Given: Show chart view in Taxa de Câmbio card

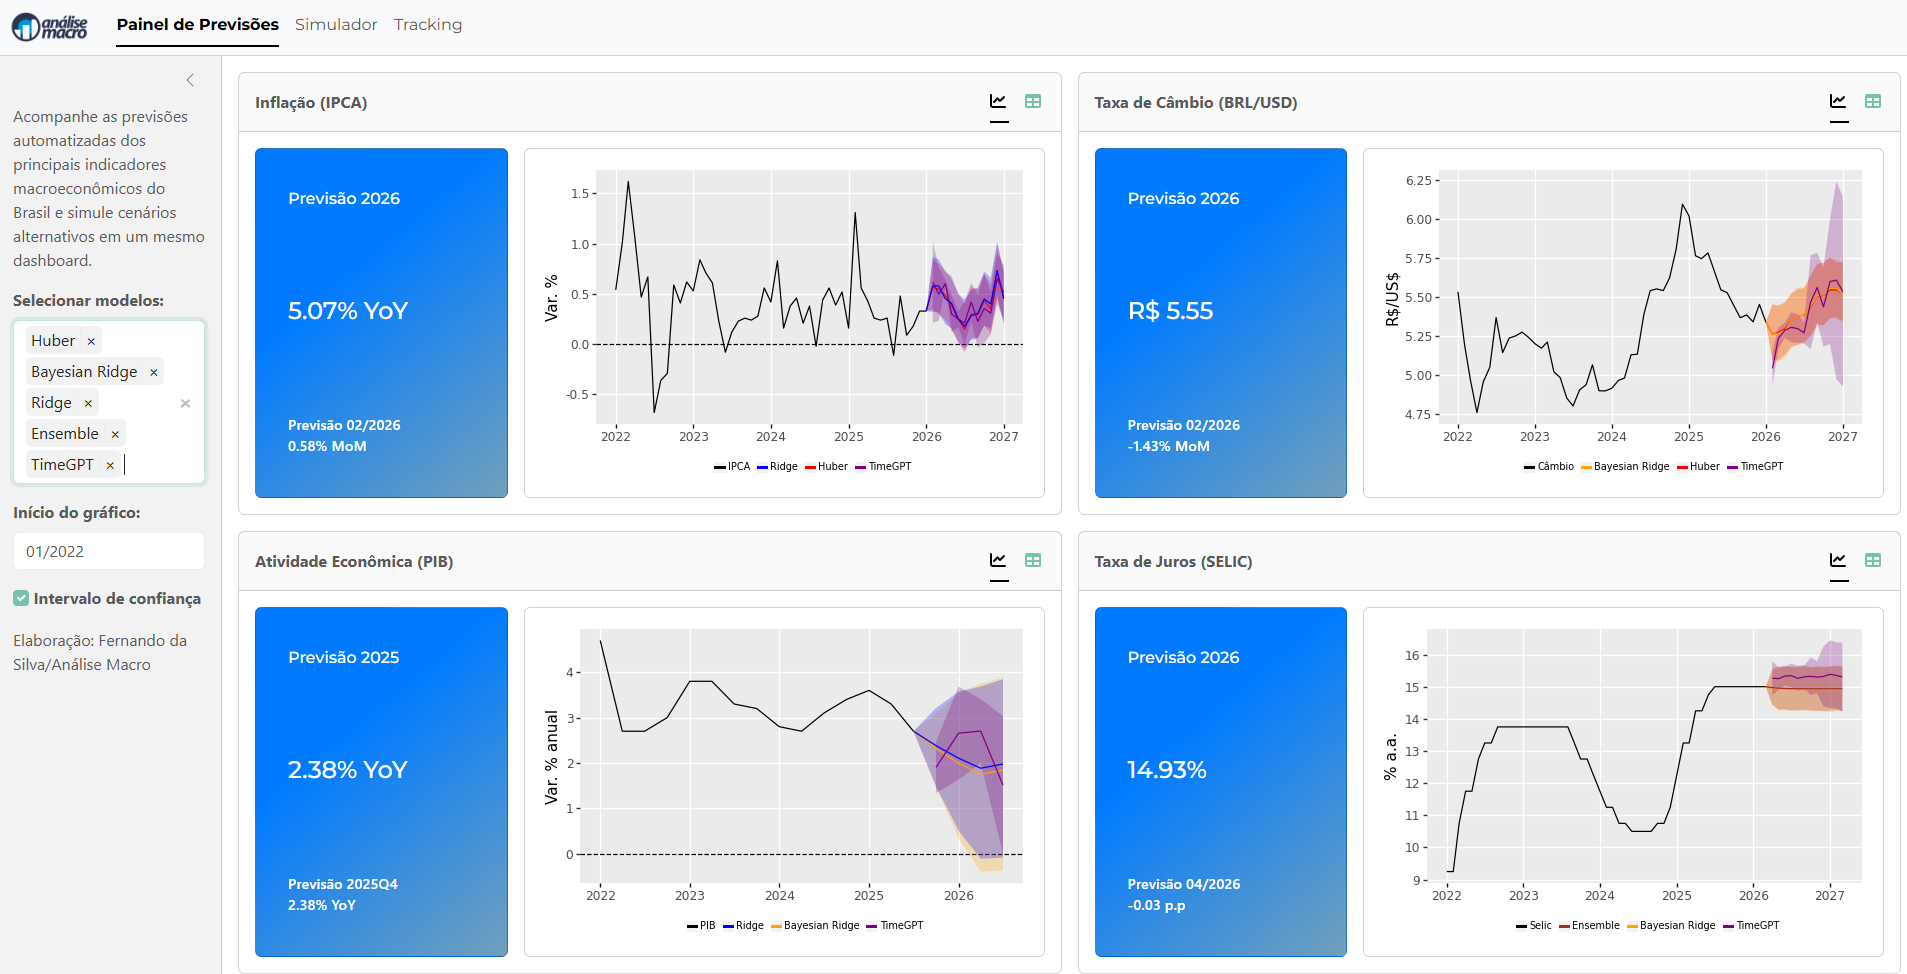Looking at the screenshot, I should 1838,102.
